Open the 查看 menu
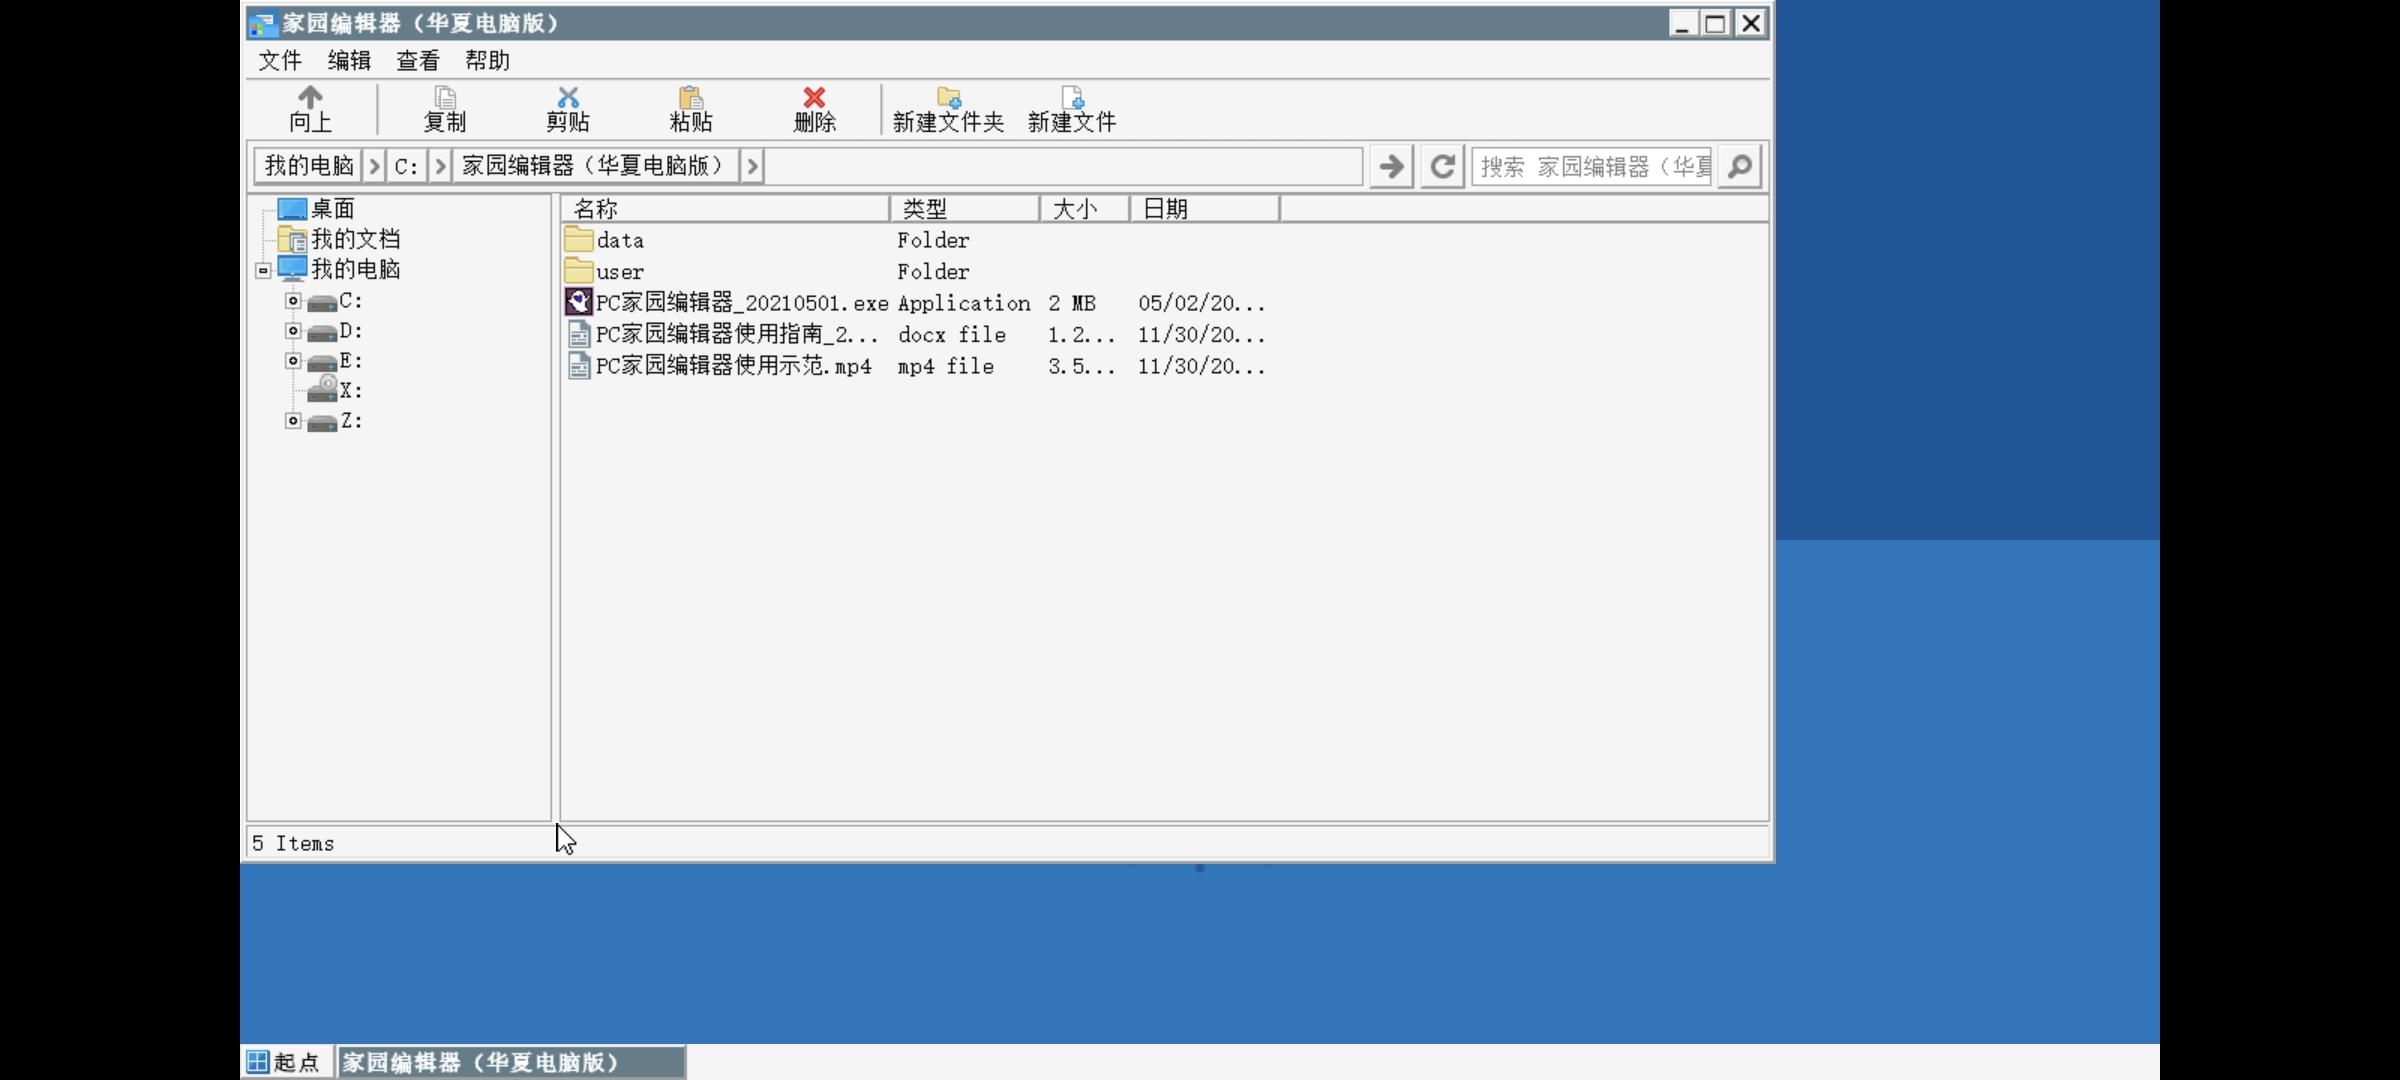The height and width of the screenshot is (1080, 2400). [x=418, y=61]
